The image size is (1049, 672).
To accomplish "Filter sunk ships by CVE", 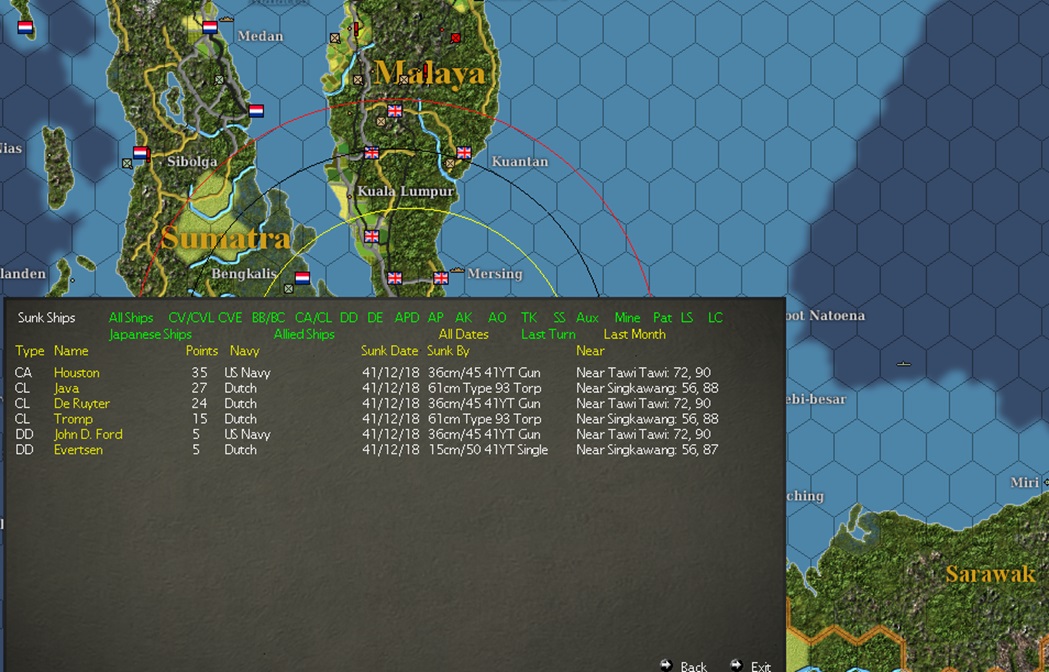I will point(230,317).
